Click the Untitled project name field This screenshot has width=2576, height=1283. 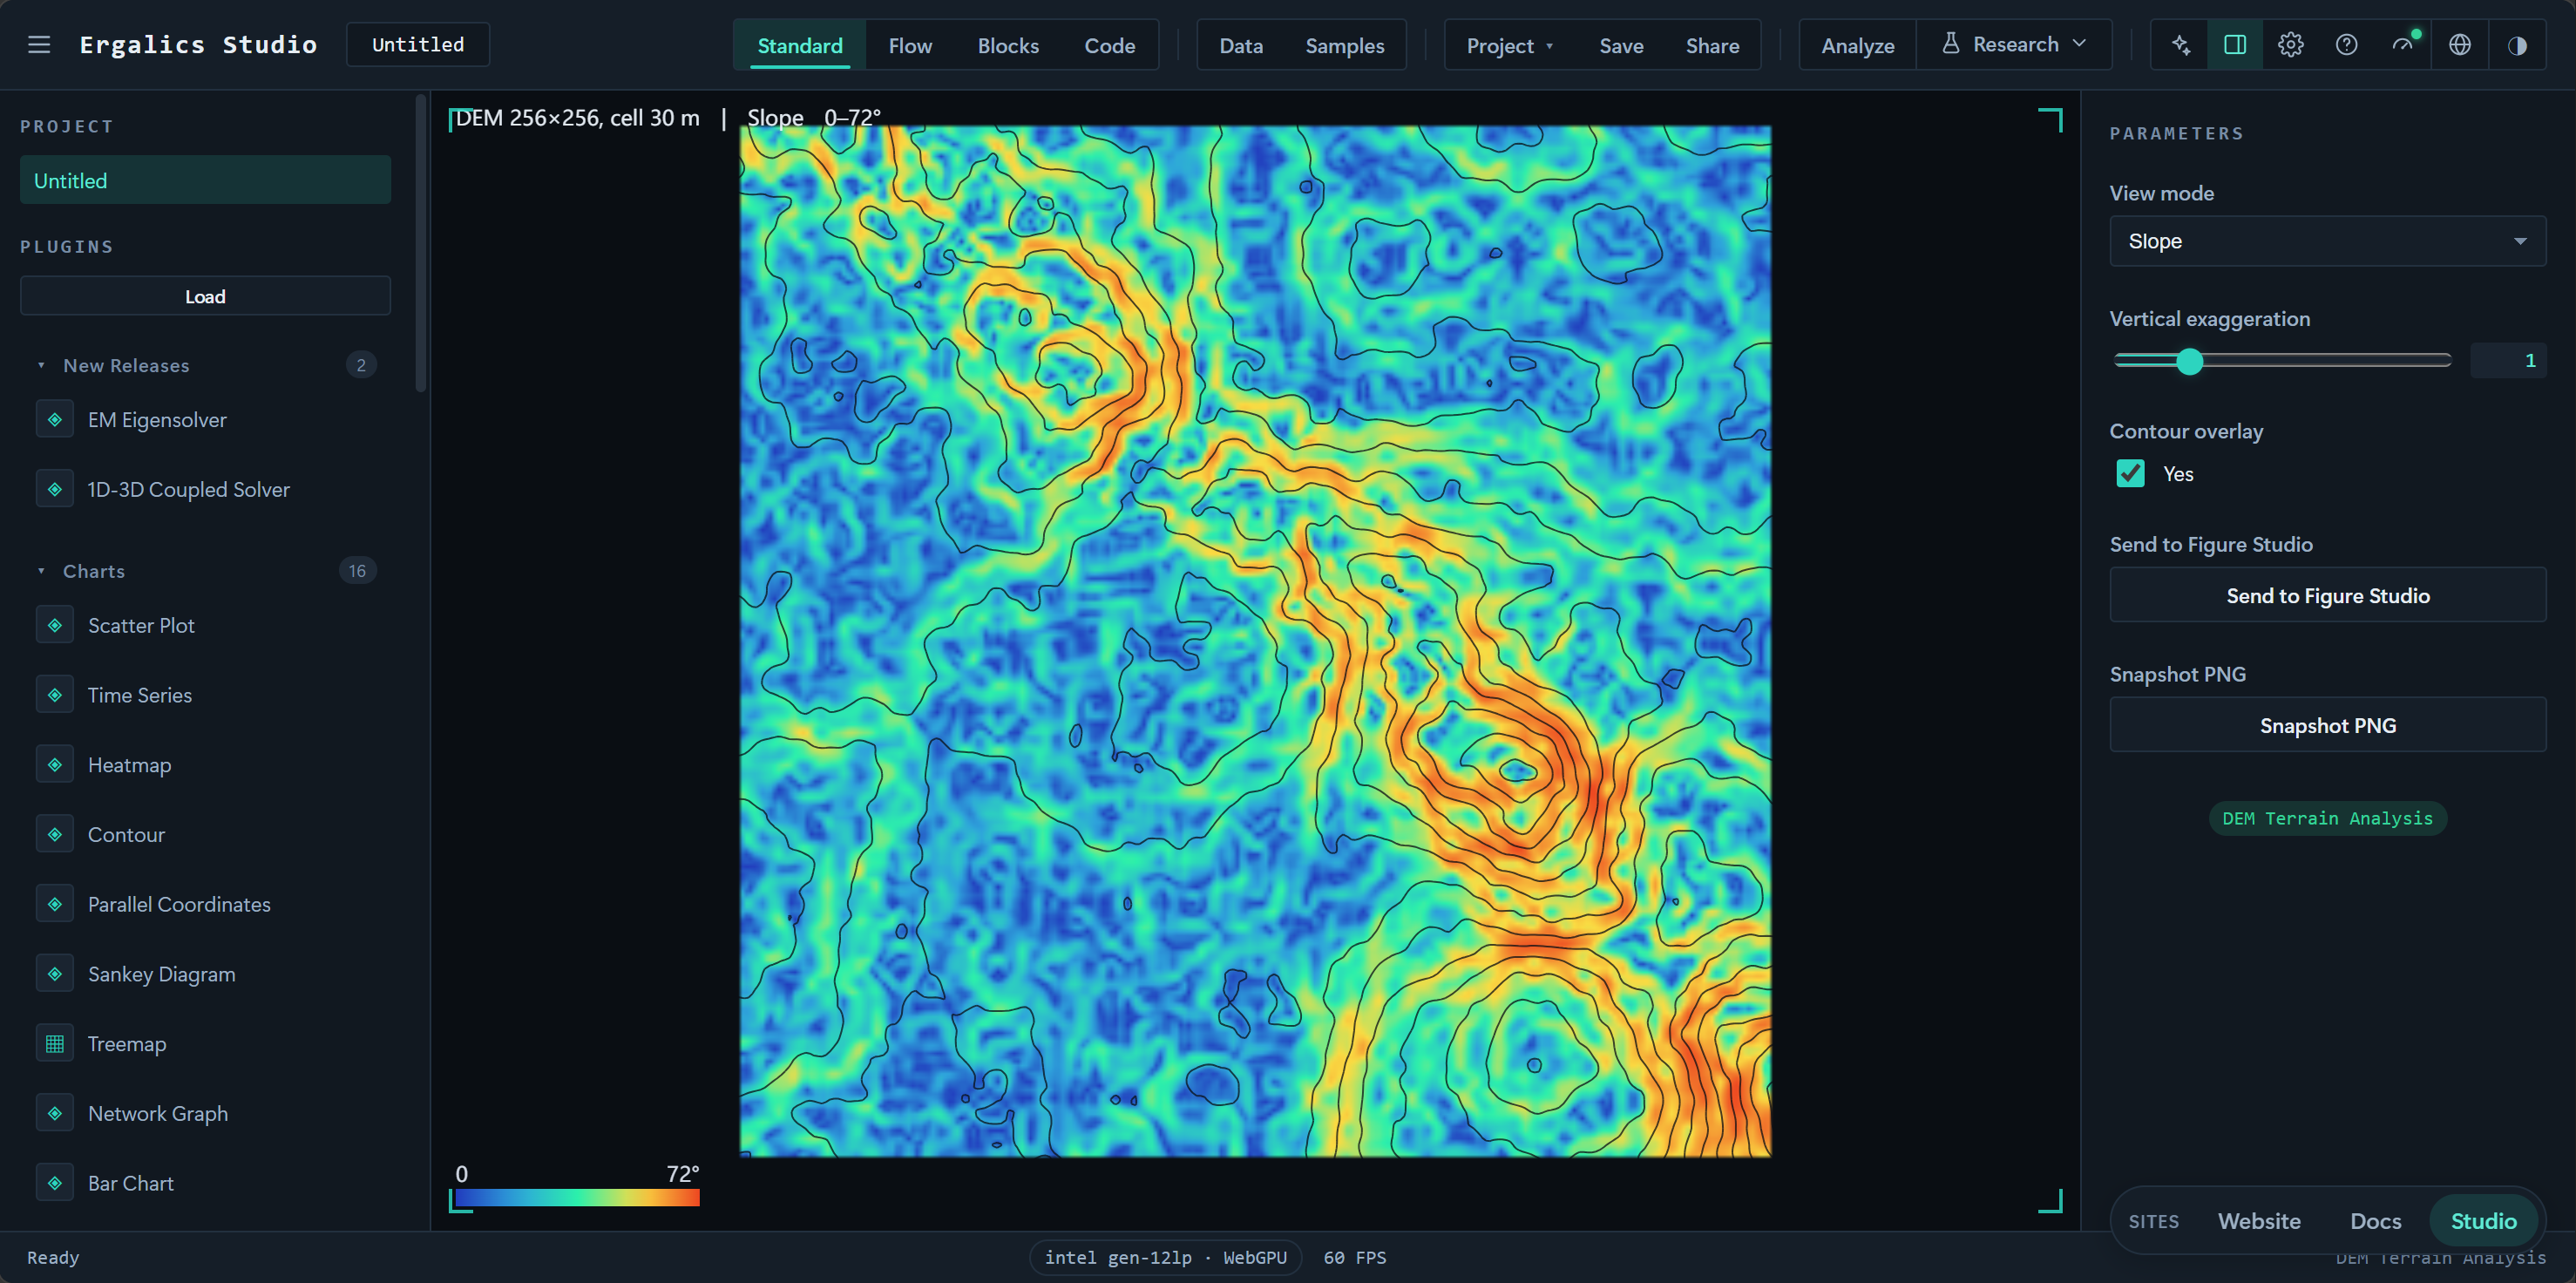click(x=418, y=45)
